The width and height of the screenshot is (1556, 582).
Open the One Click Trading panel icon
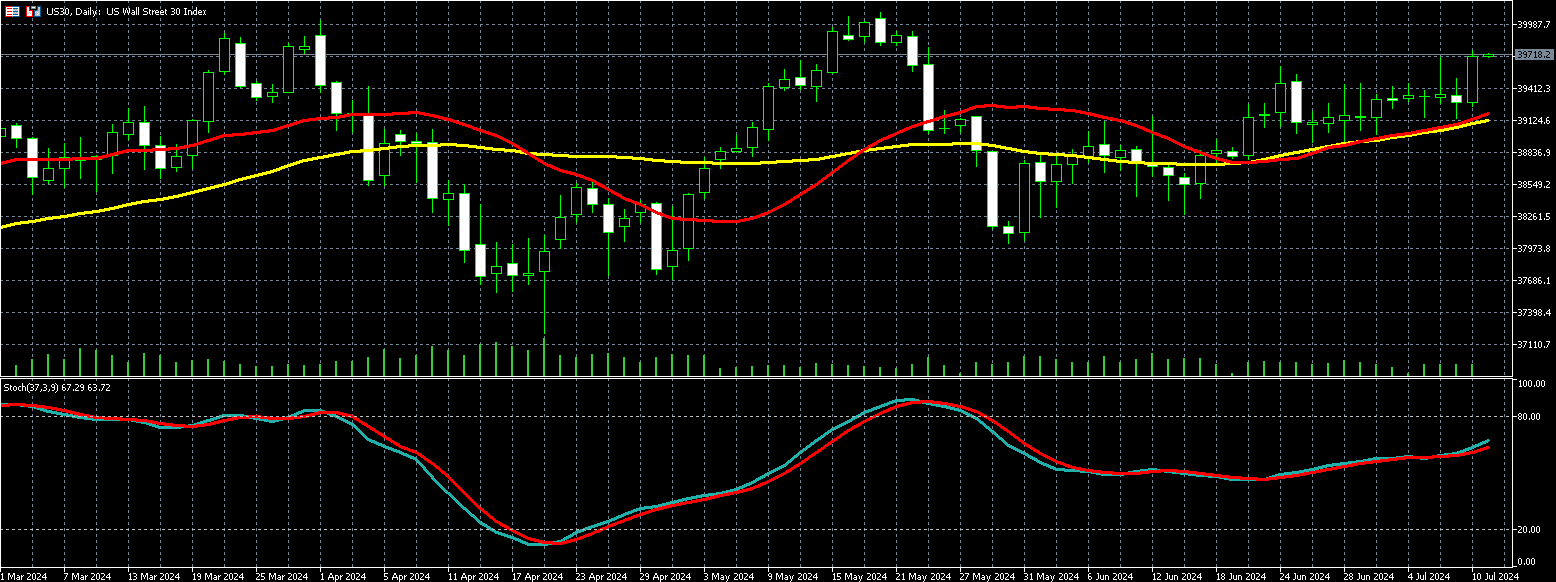point(13,12)
